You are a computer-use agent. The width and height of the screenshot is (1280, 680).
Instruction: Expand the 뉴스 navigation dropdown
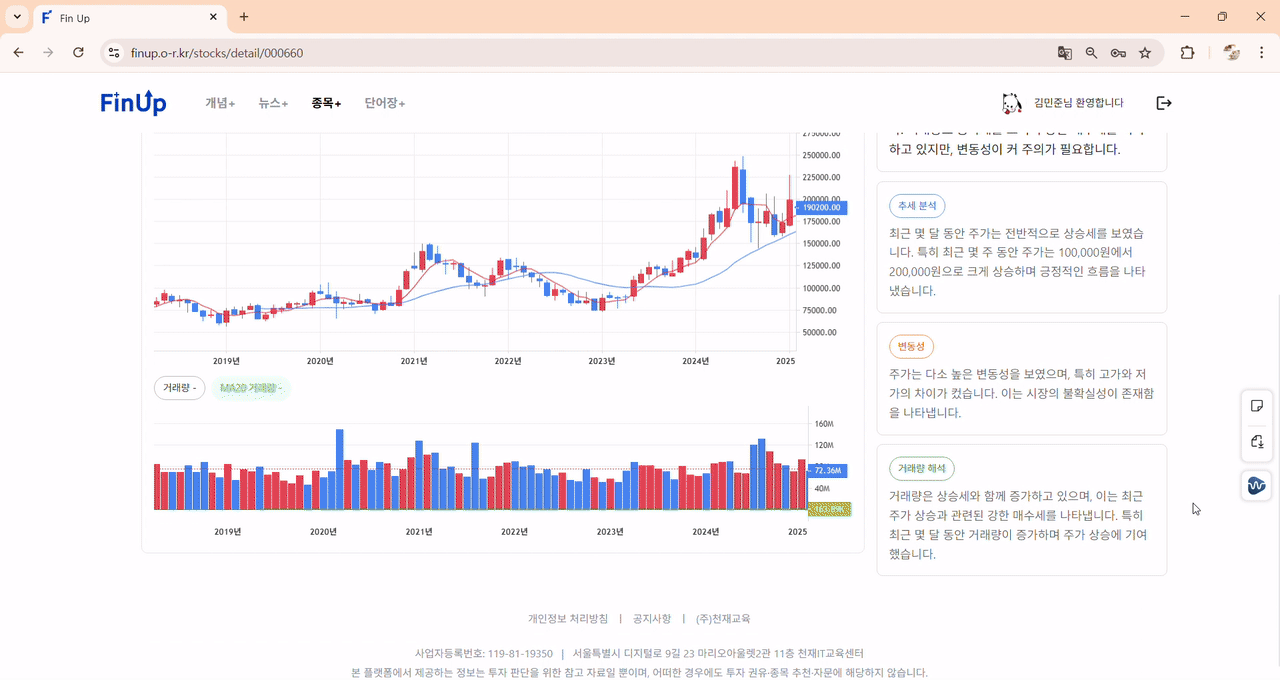coord(271,102)
